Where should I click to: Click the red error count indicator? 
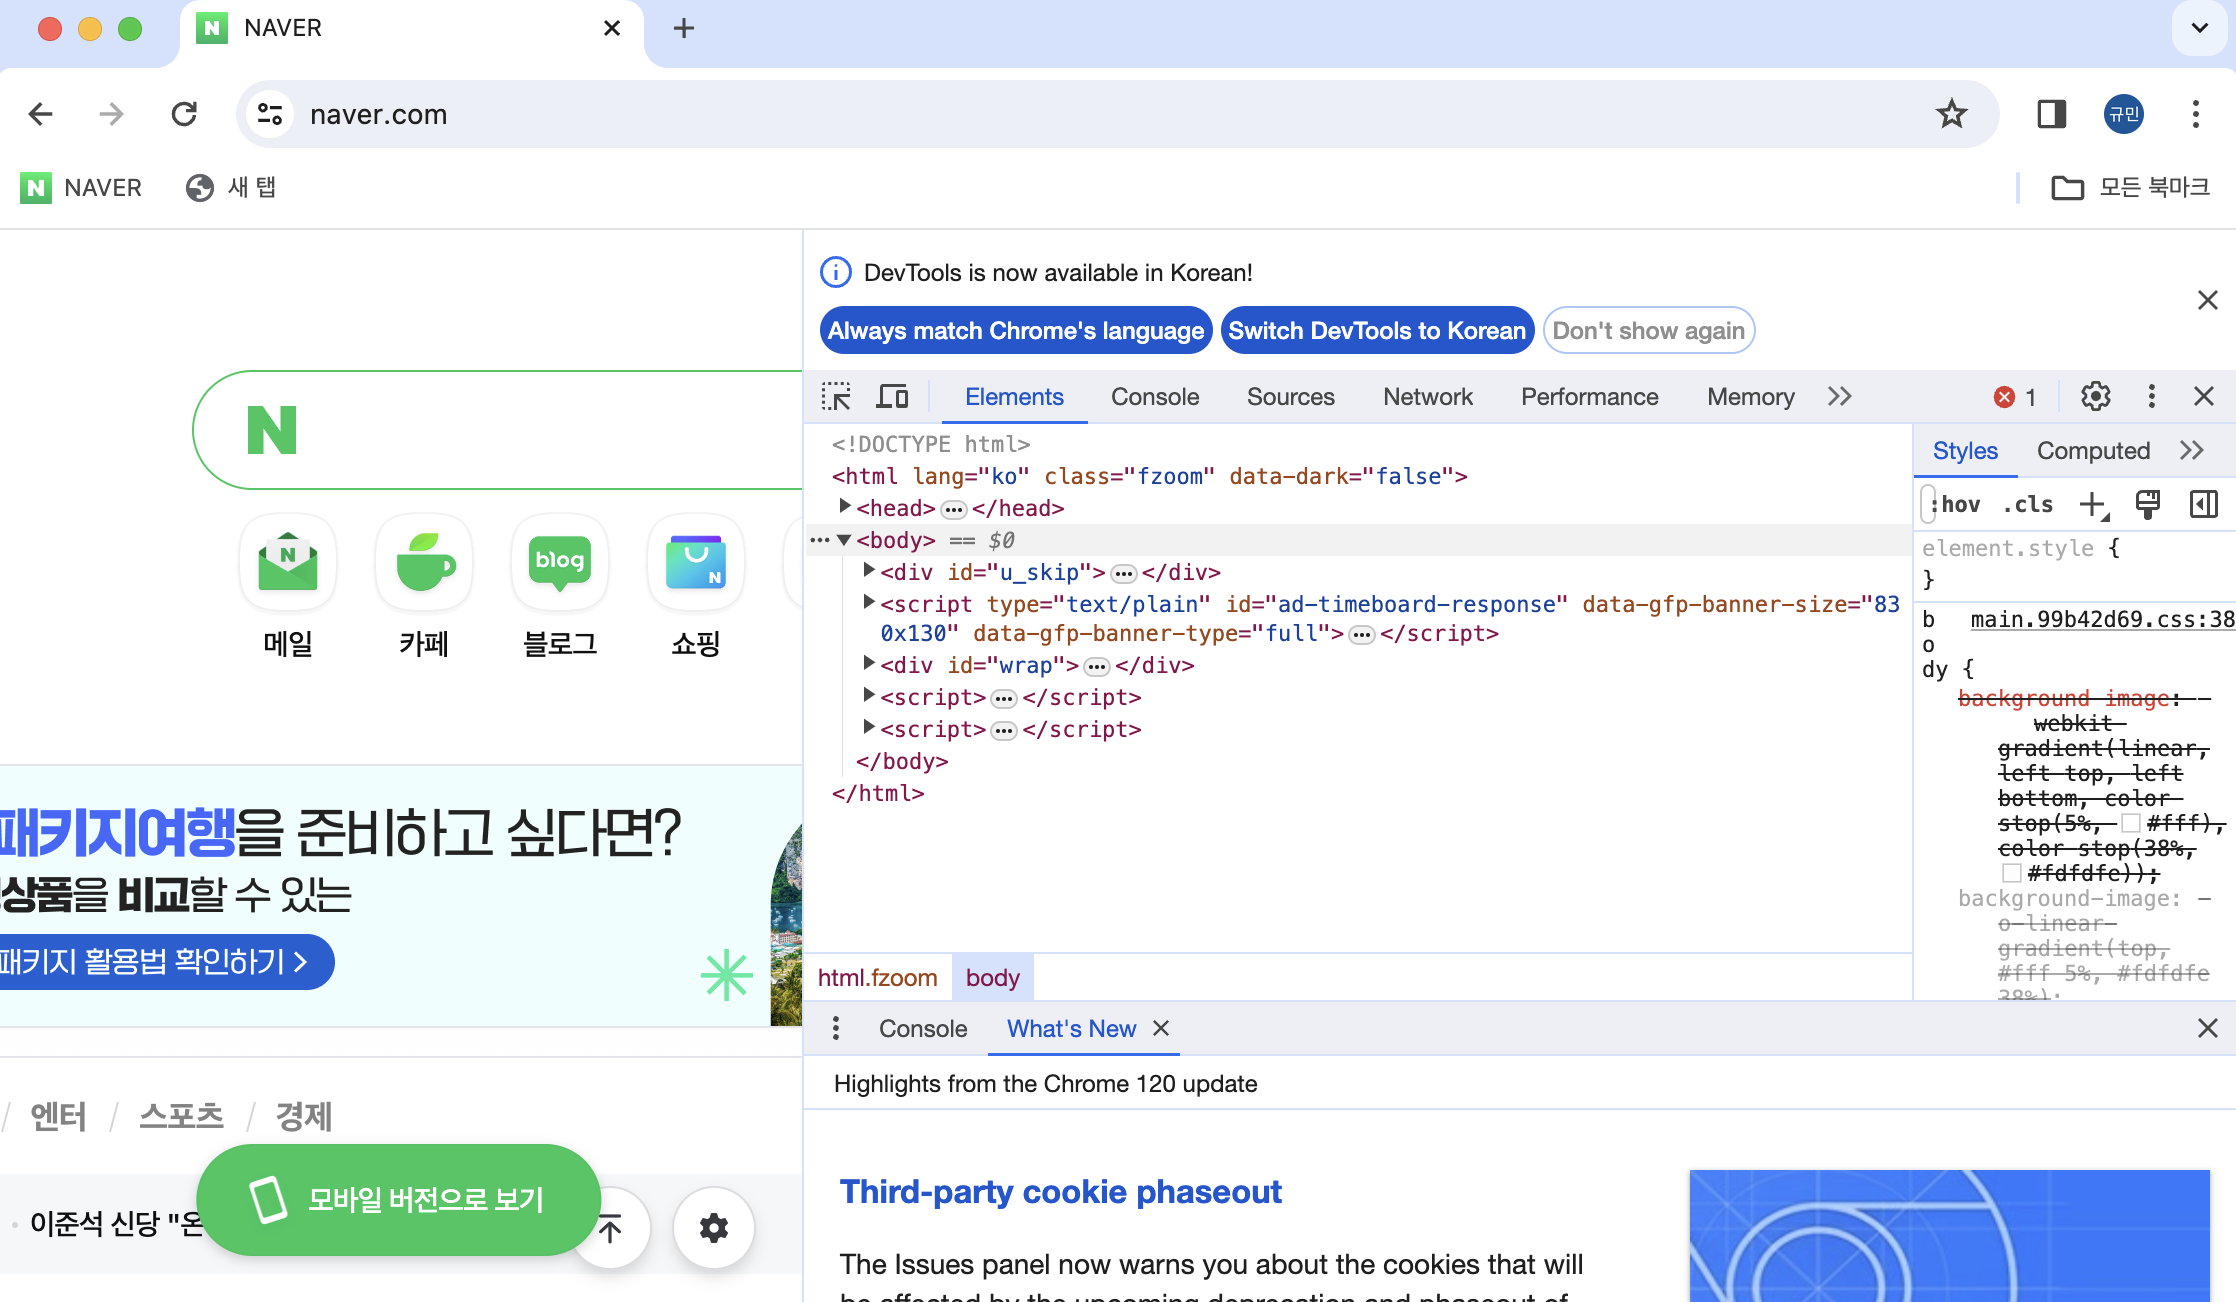[2014, 397]
